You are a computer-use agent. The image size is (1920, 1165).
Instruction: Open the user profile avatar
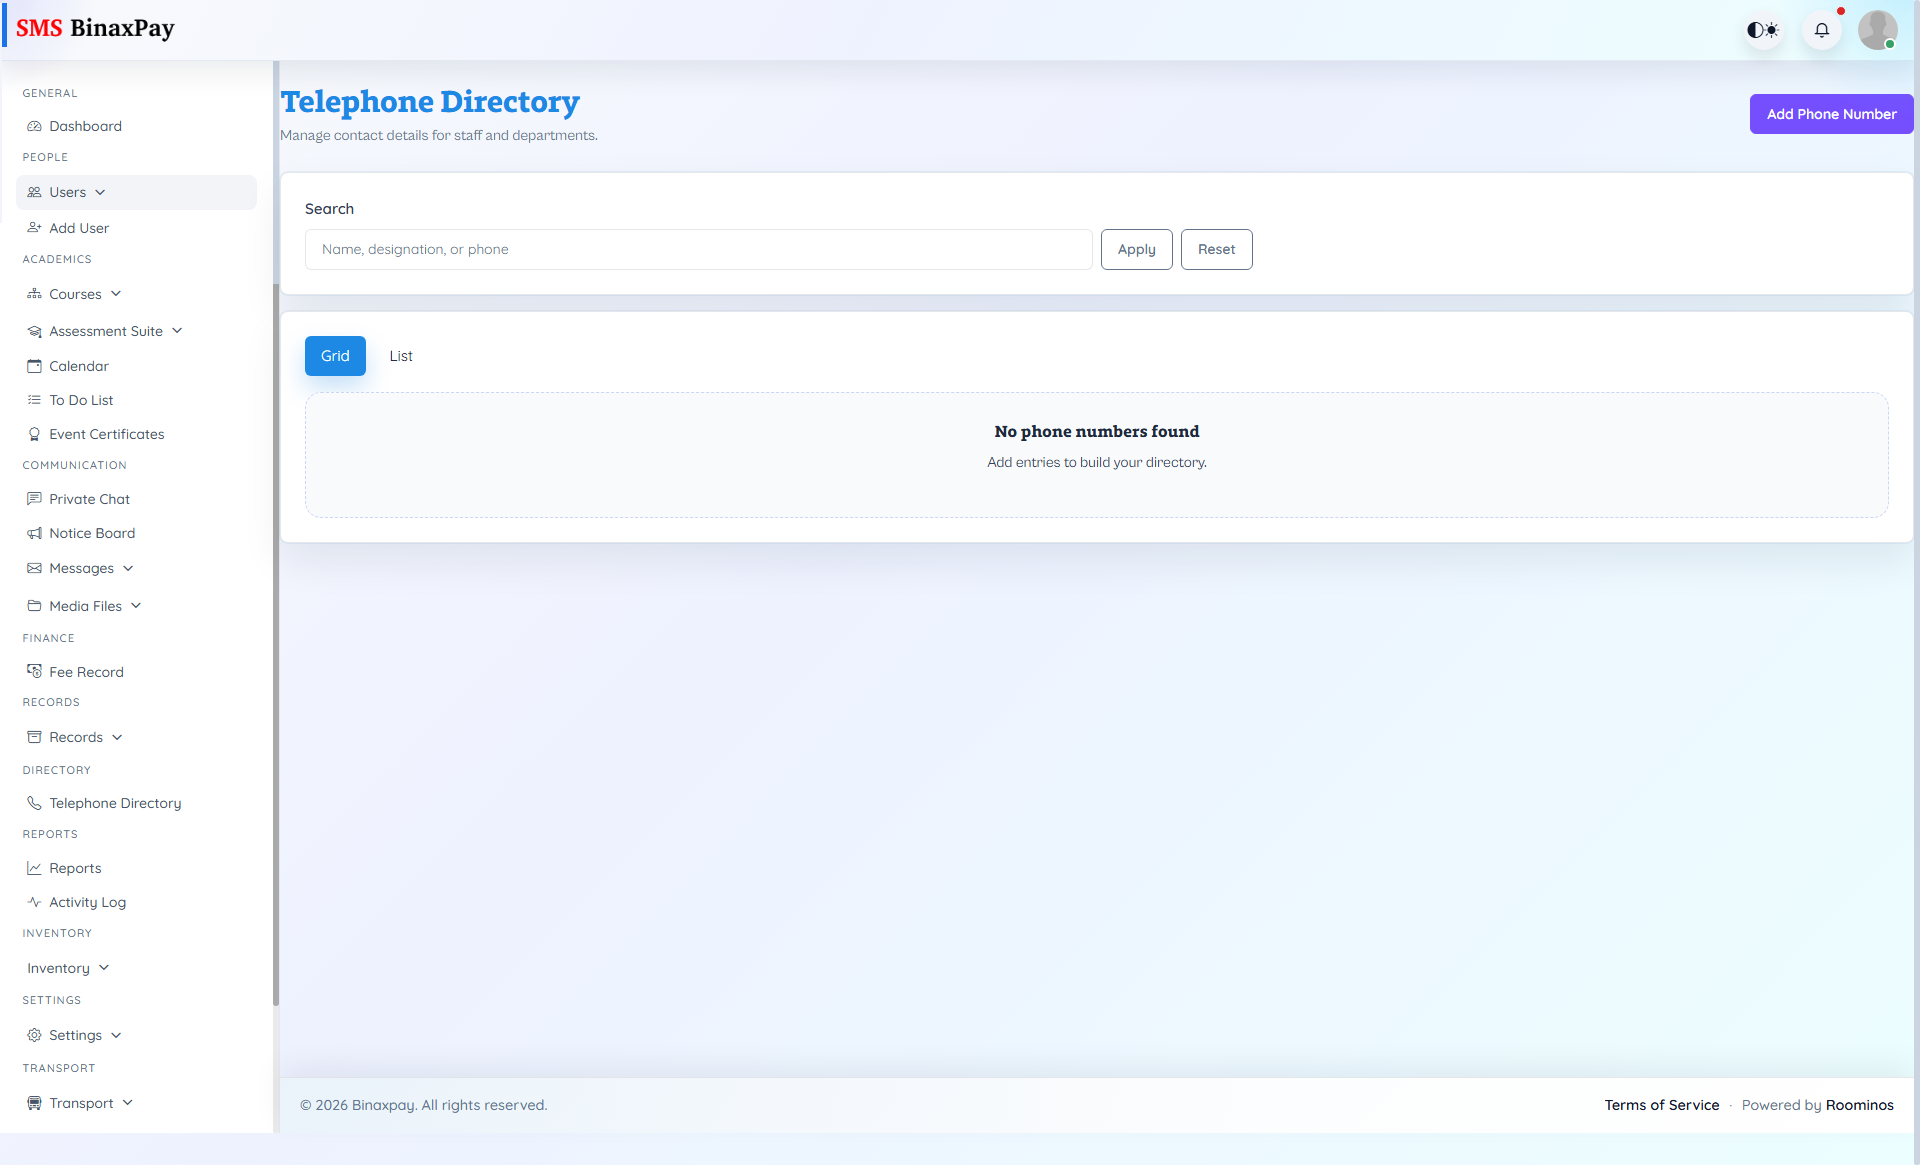point(1877,30)
